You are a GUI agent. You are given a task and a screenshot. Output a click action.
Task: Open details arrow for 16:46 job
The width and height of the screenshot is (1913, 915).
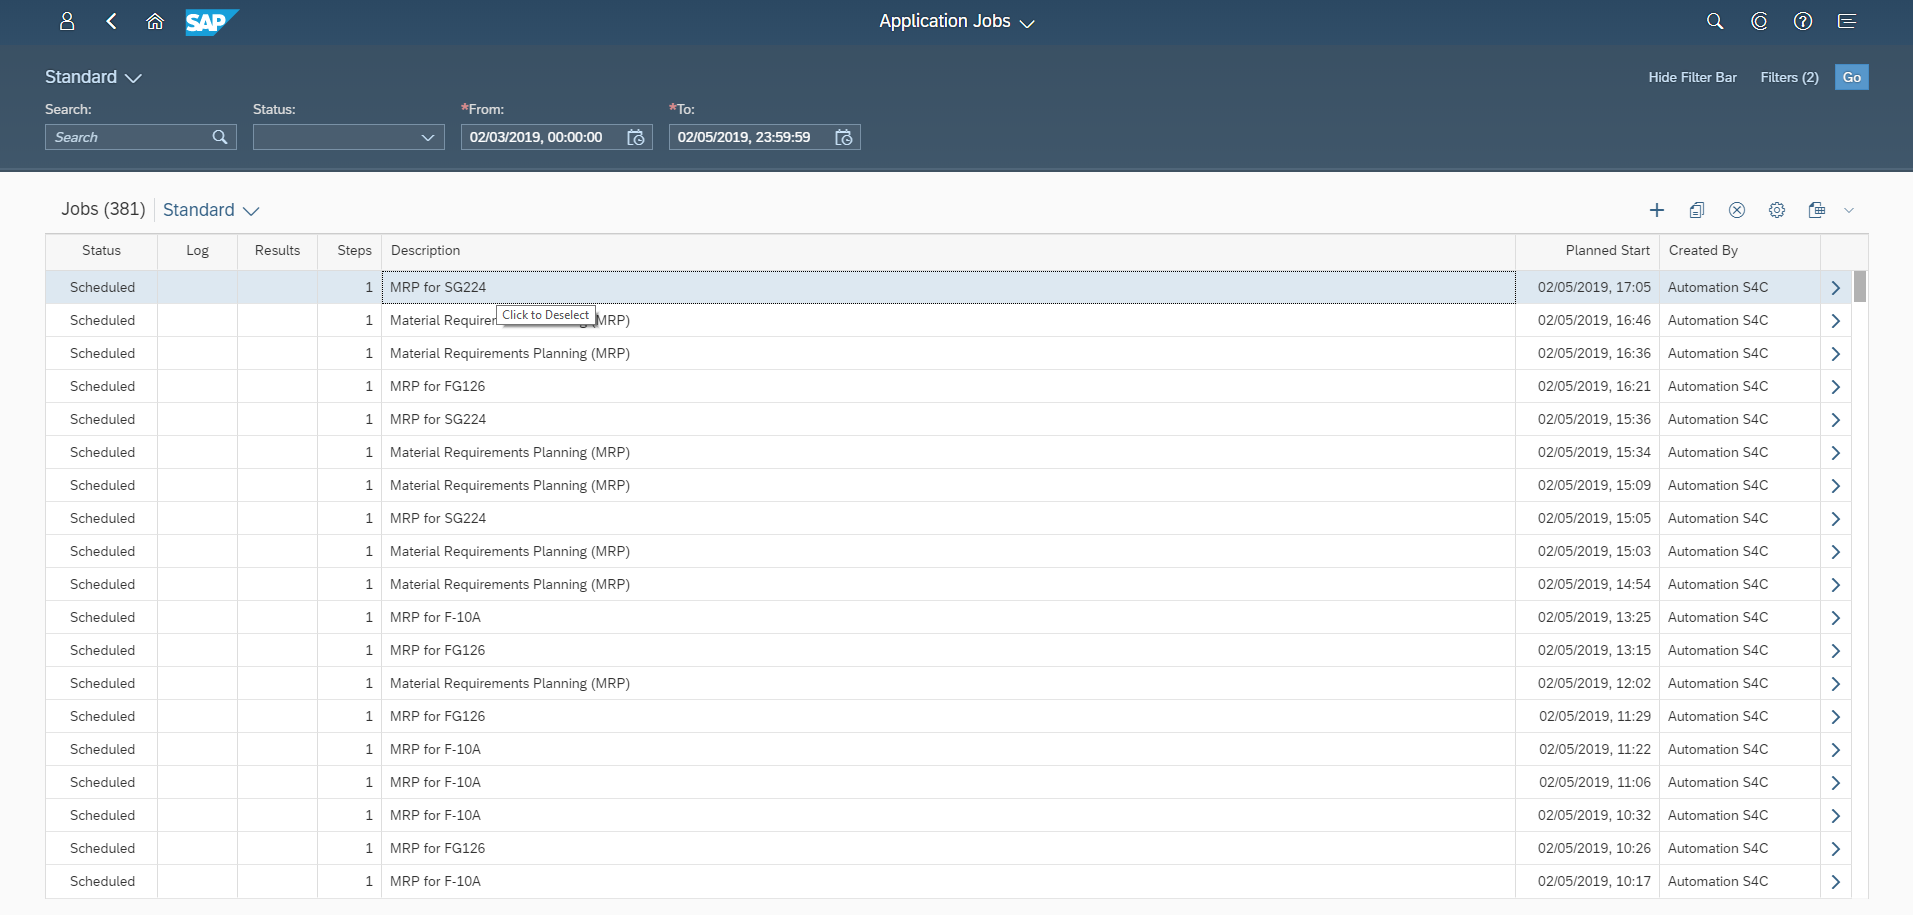[1836, 321]
